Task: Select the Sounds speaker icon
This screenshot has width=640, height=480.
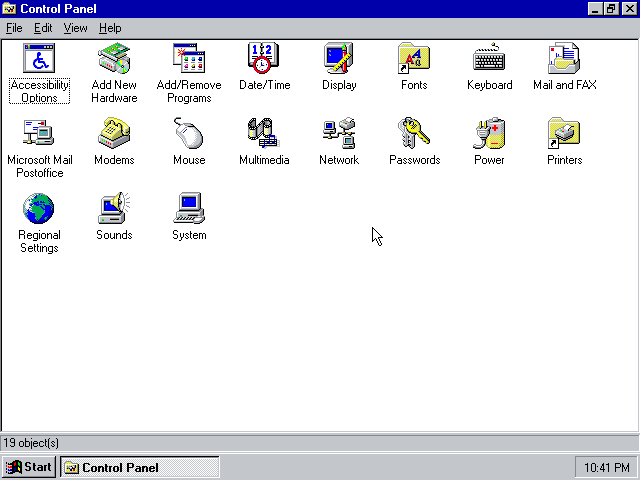Action: click(114, 208)
